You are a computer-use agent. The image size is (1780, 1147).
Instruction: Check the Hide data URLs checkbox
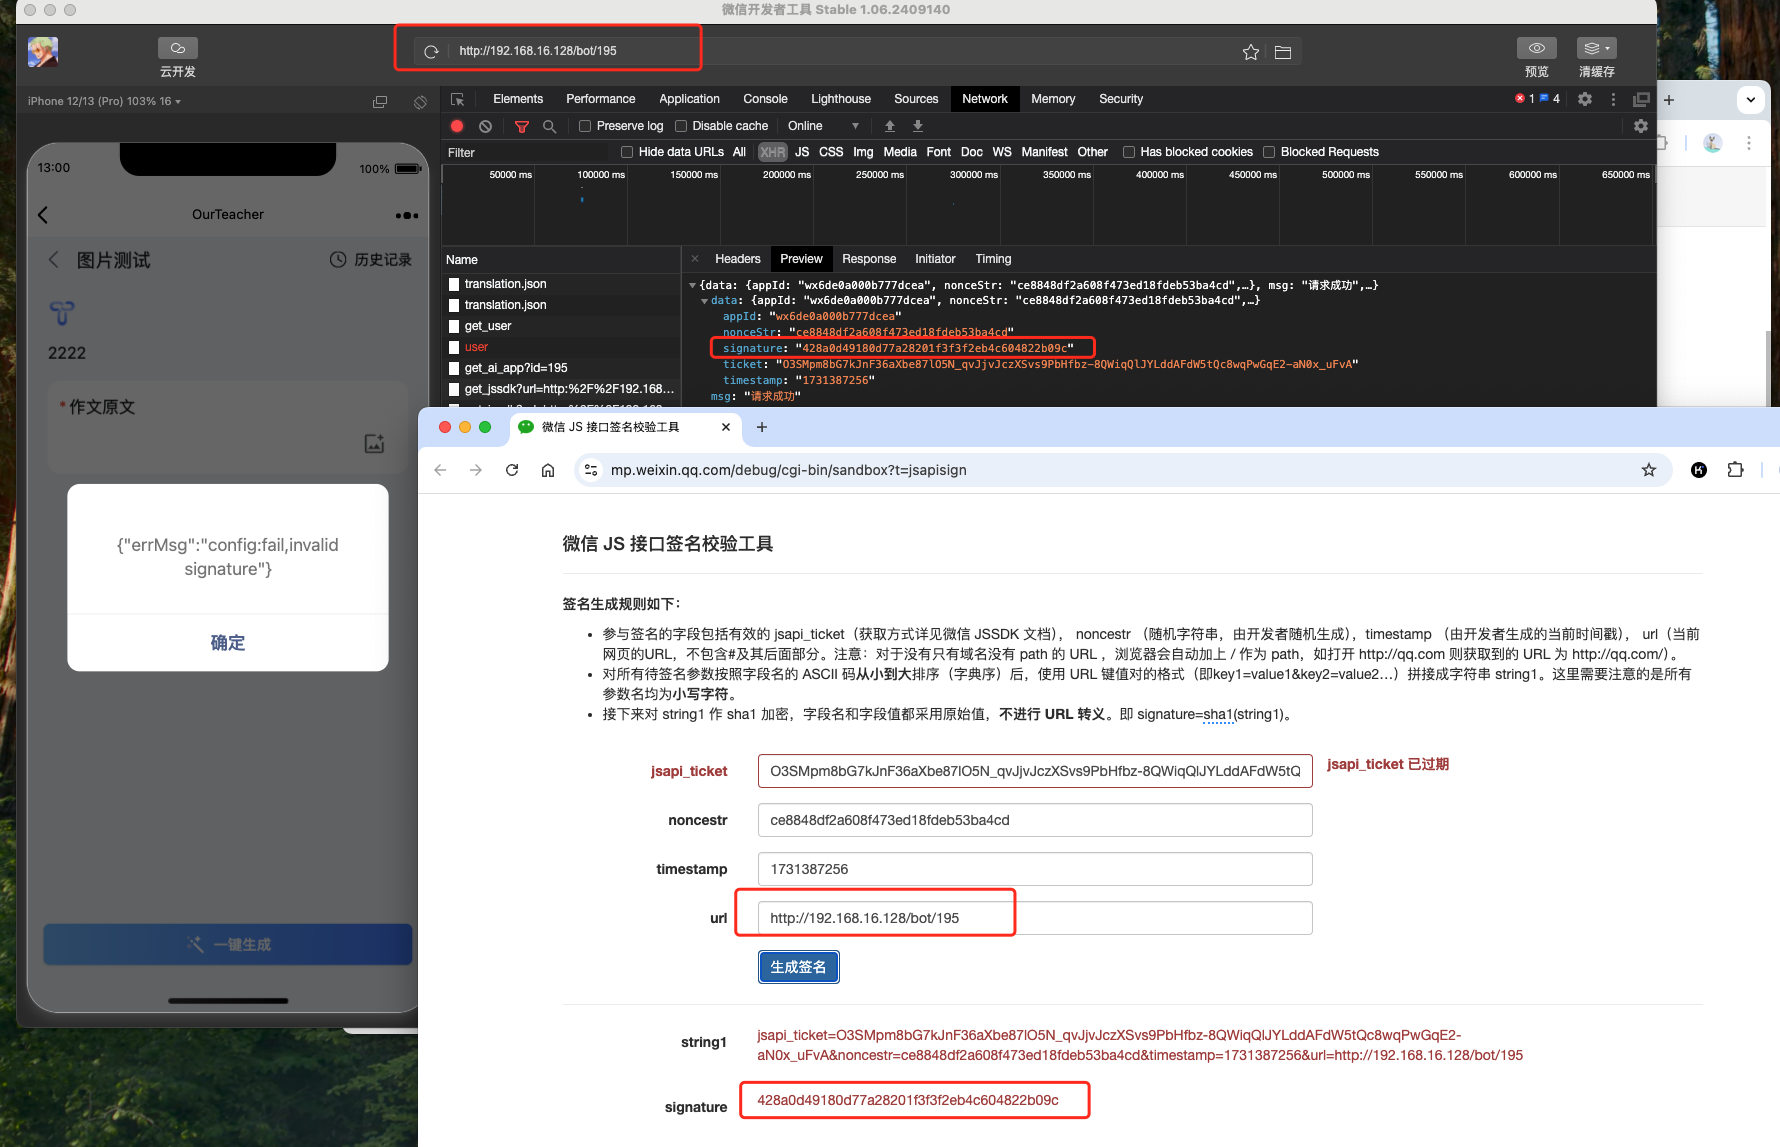click(627, 152)
